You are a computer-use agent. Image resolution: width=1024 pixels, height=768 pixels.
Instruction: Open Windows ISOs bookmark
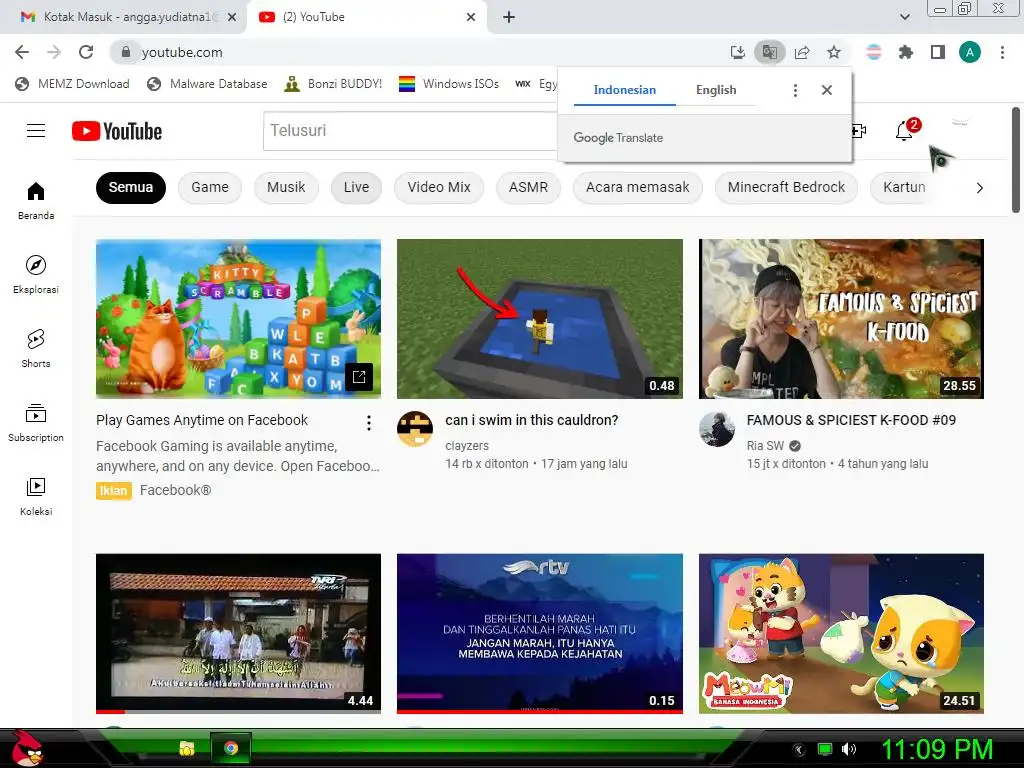[449, 84]
